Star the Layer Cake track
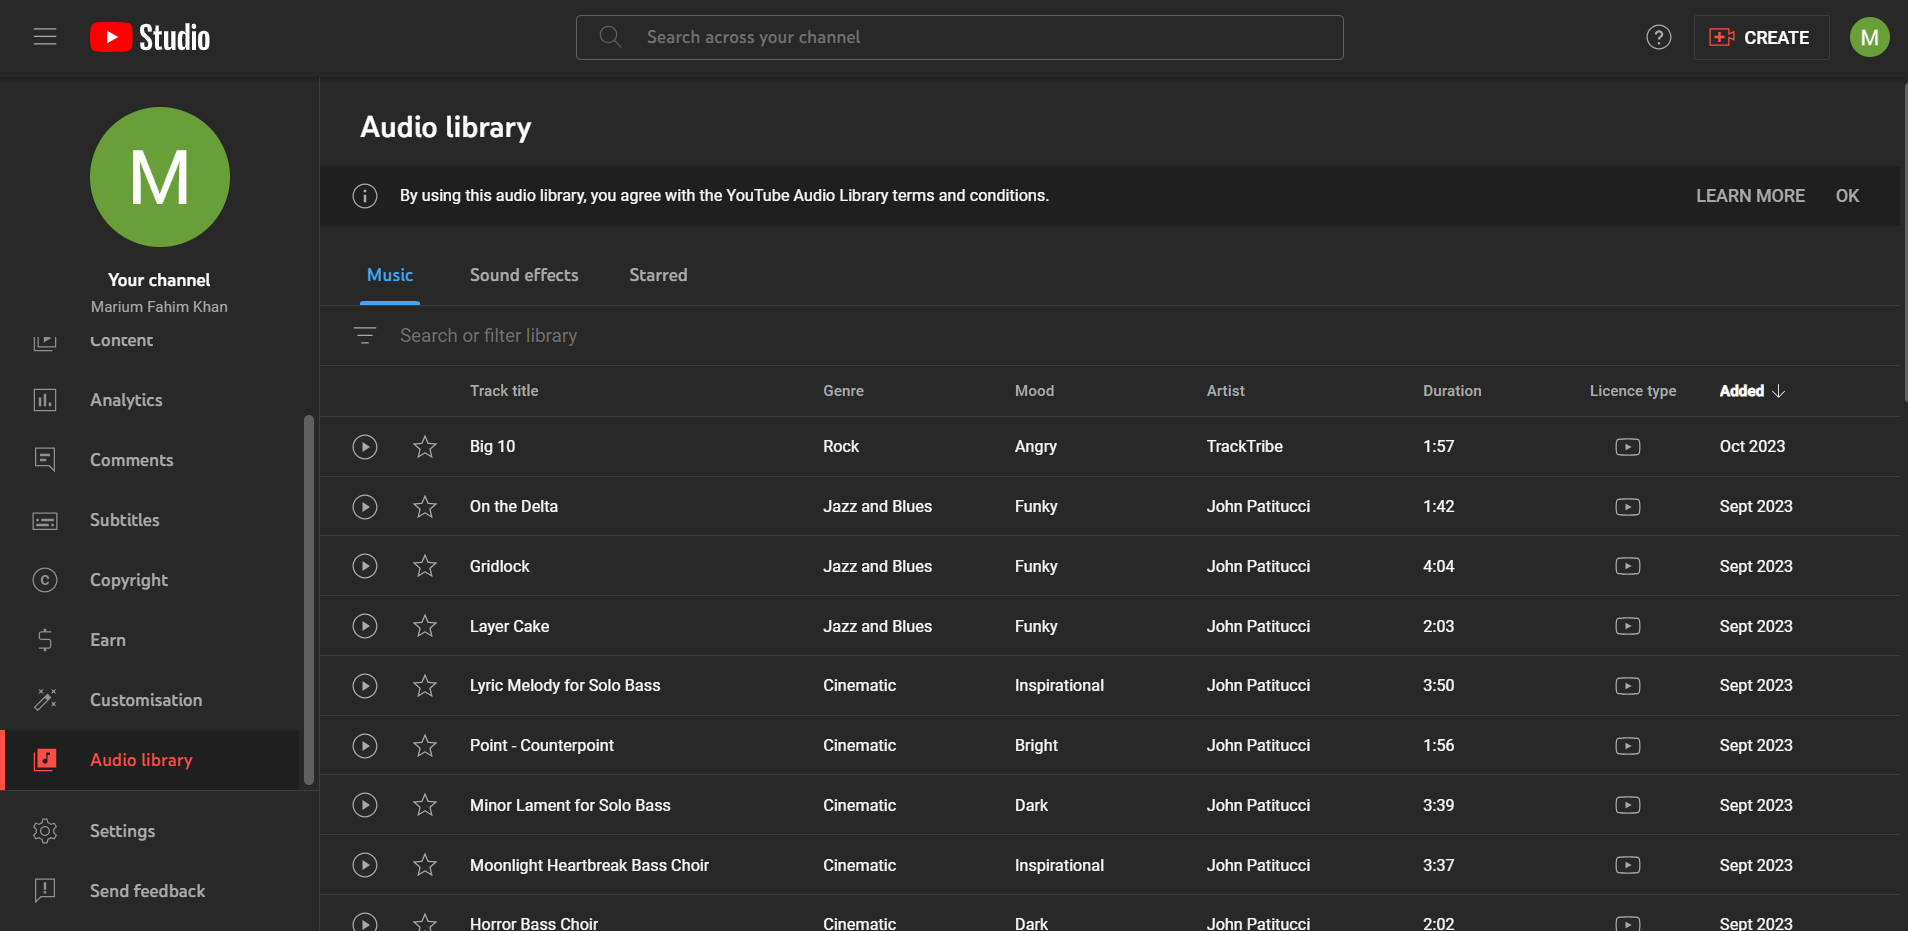Viewport: 1908px width, 931px height. tap(425, 626)
